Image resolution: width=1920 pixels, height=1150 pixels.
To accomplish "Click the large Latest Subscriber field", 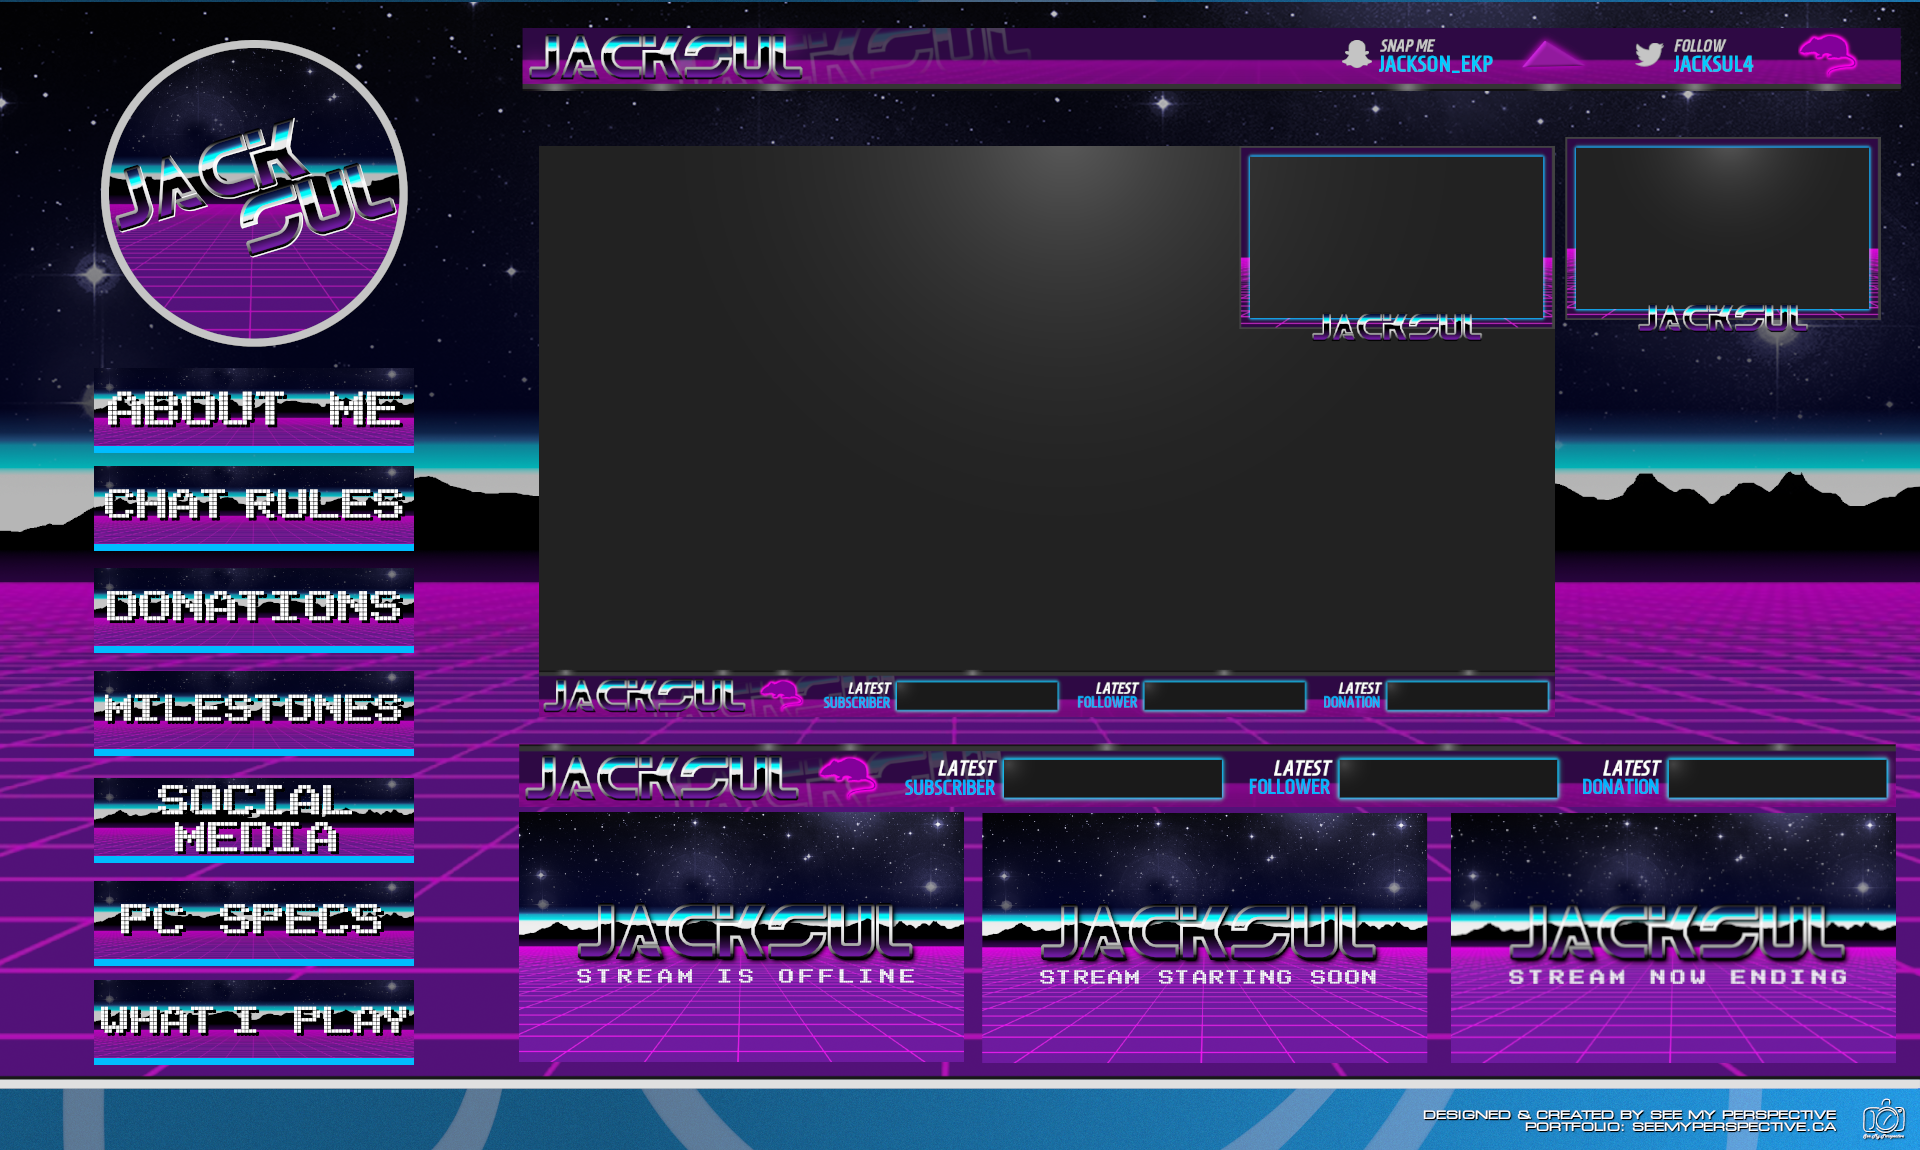I will 1112,778.
